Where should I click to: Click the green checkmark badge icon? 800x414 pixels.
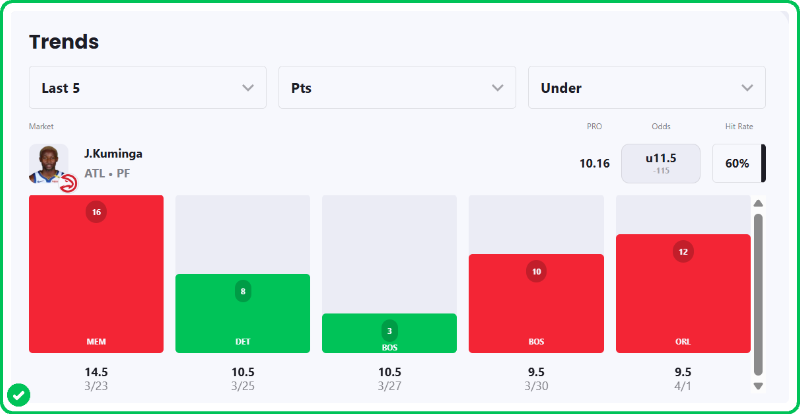point(18,394)
